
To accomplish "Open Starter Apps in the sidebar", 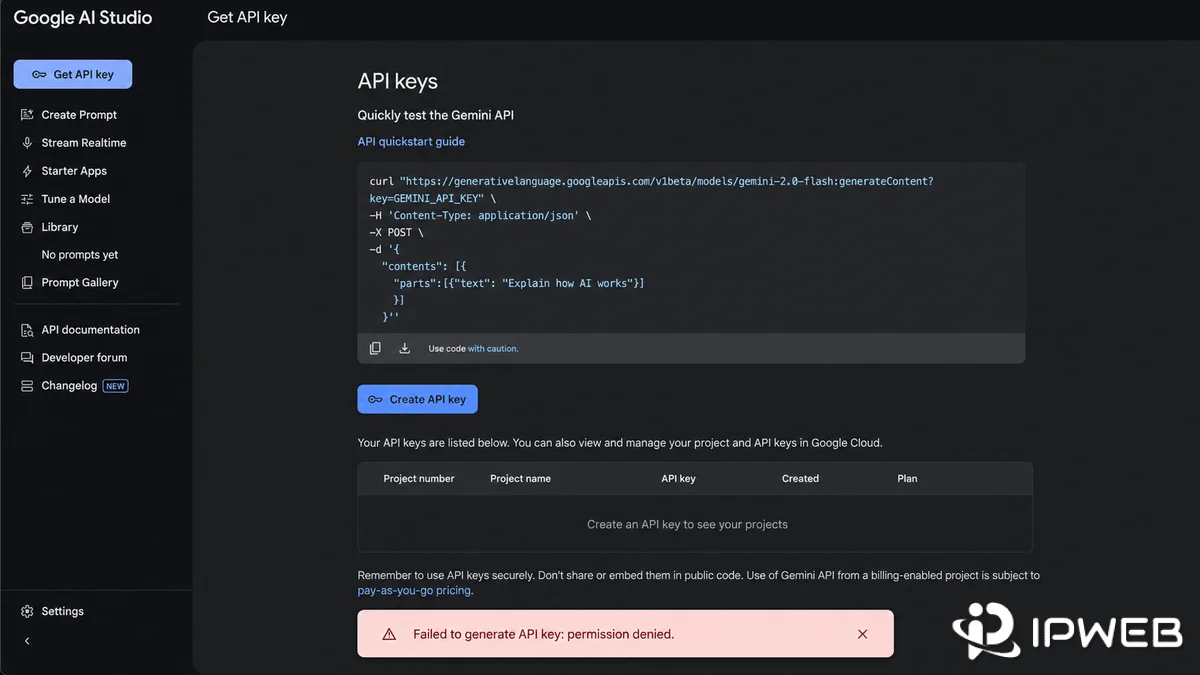I will [74, 171].
